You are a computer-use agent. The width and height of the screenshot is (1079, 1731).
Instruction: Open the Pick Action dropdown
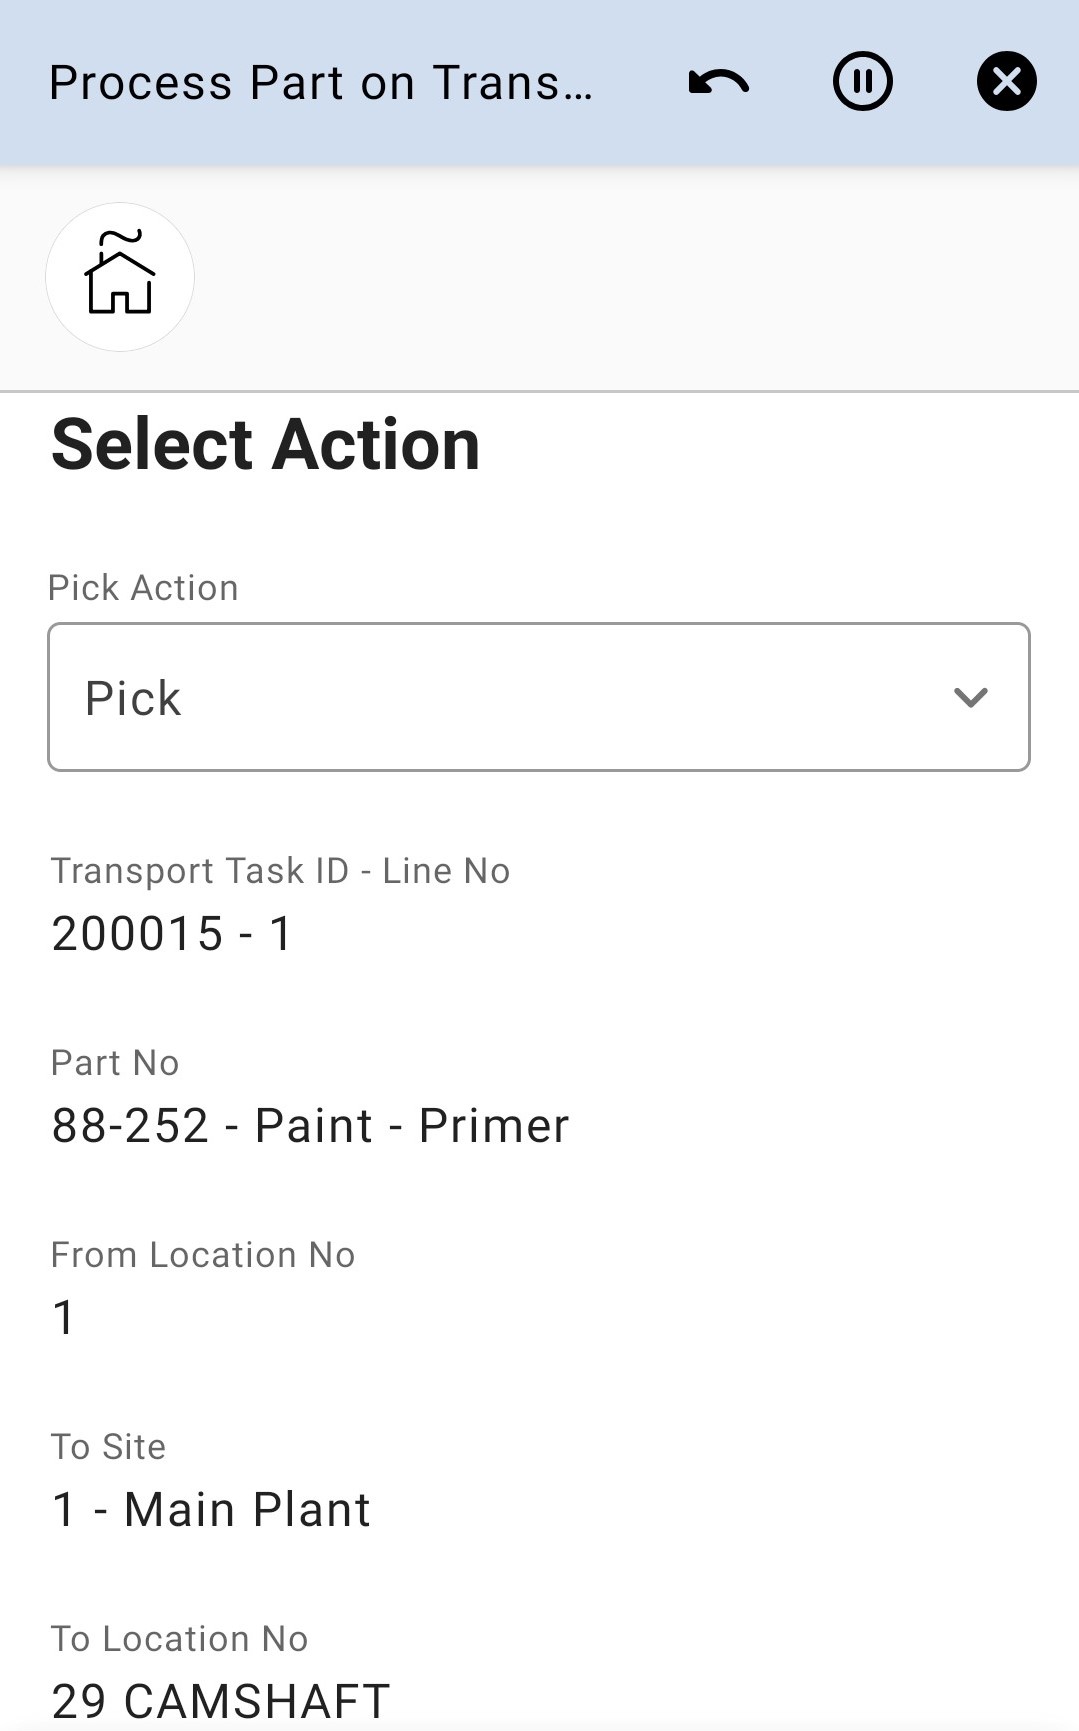point(538,697)
